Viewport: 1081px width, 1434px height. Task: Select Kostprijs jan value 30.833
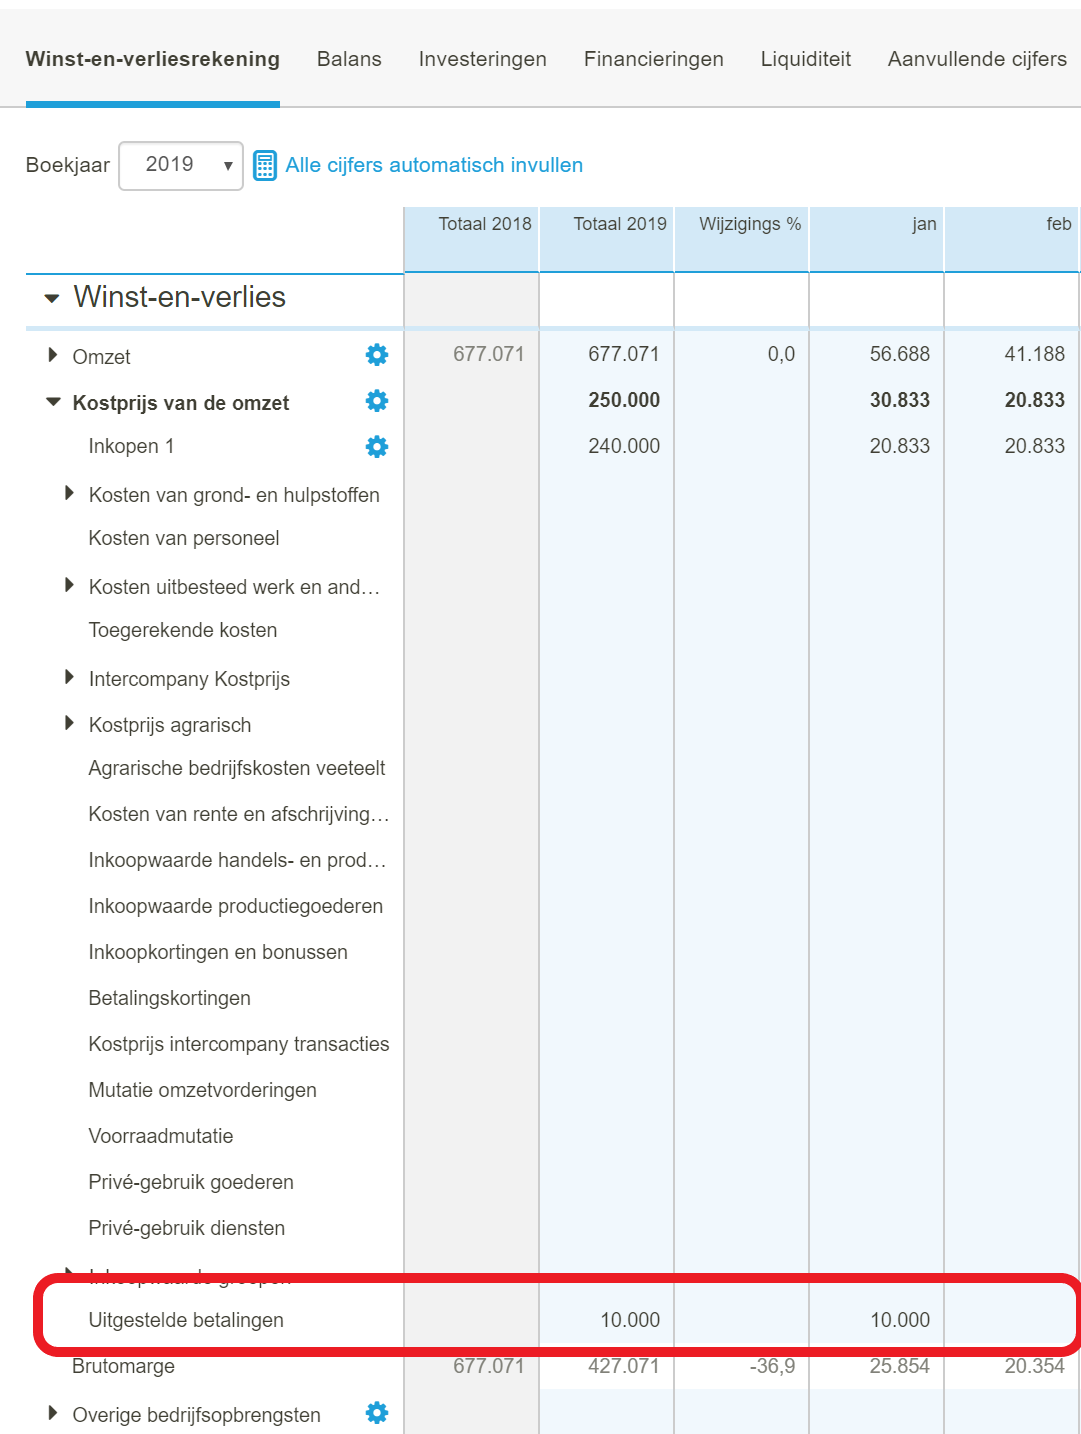point(900,400)
